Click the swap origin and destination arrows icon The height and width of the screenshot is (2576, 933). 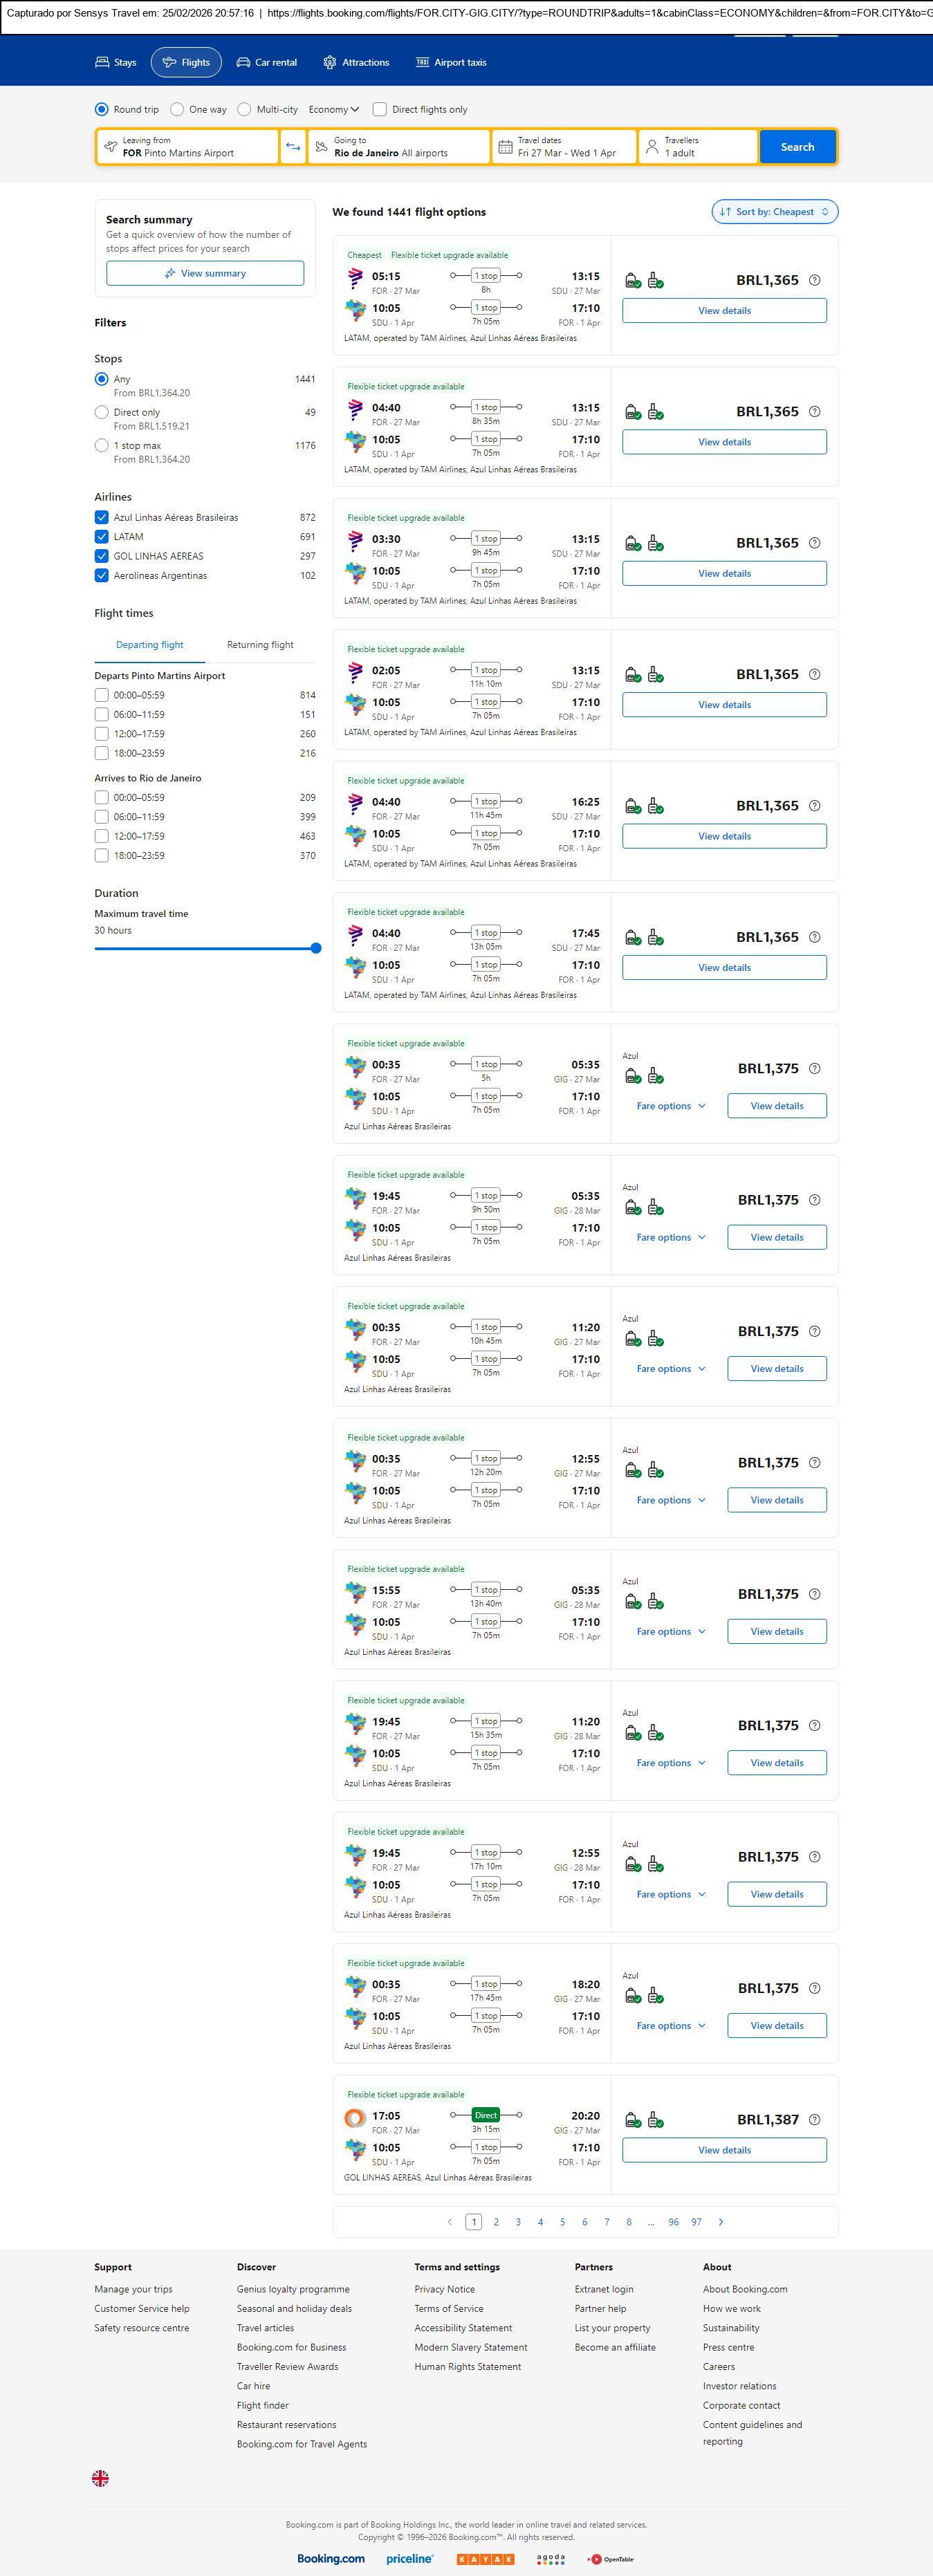[293, 147]
